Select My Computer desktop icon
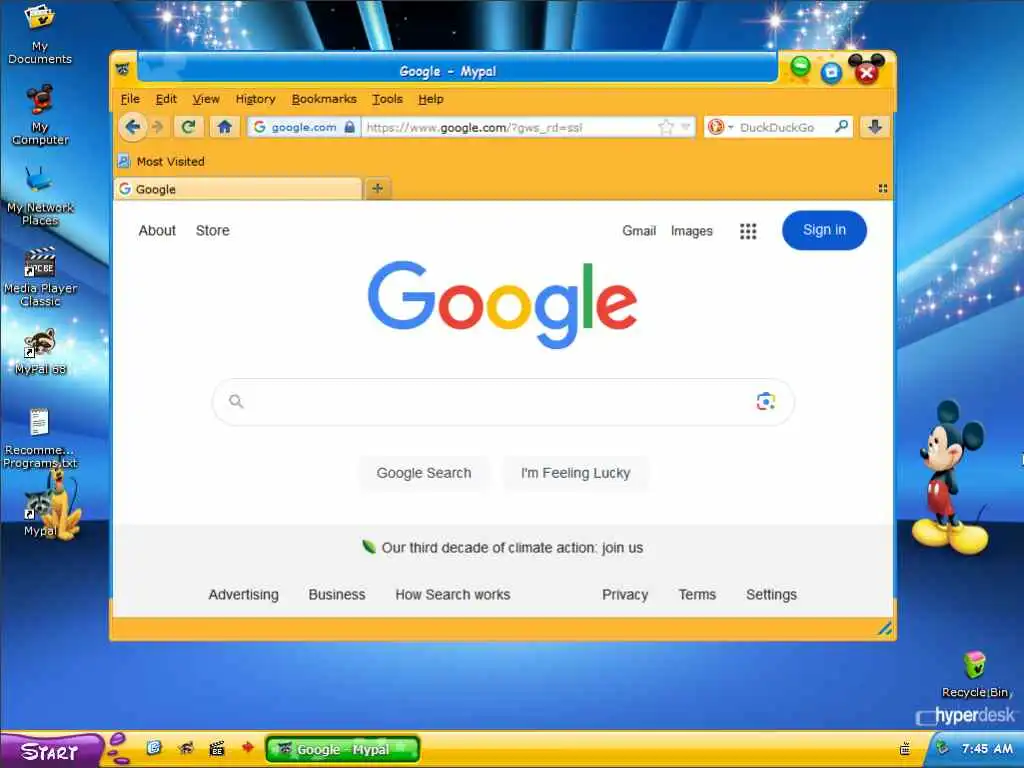Viewport: 1024px width, 768px height. [40, 115]
